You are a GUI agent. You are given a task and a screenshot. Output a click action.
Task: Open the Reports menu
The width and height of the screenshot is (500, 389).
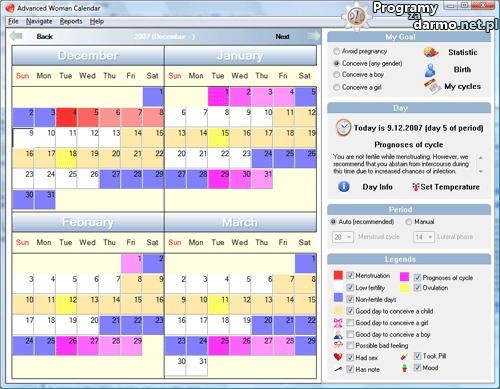71,21
